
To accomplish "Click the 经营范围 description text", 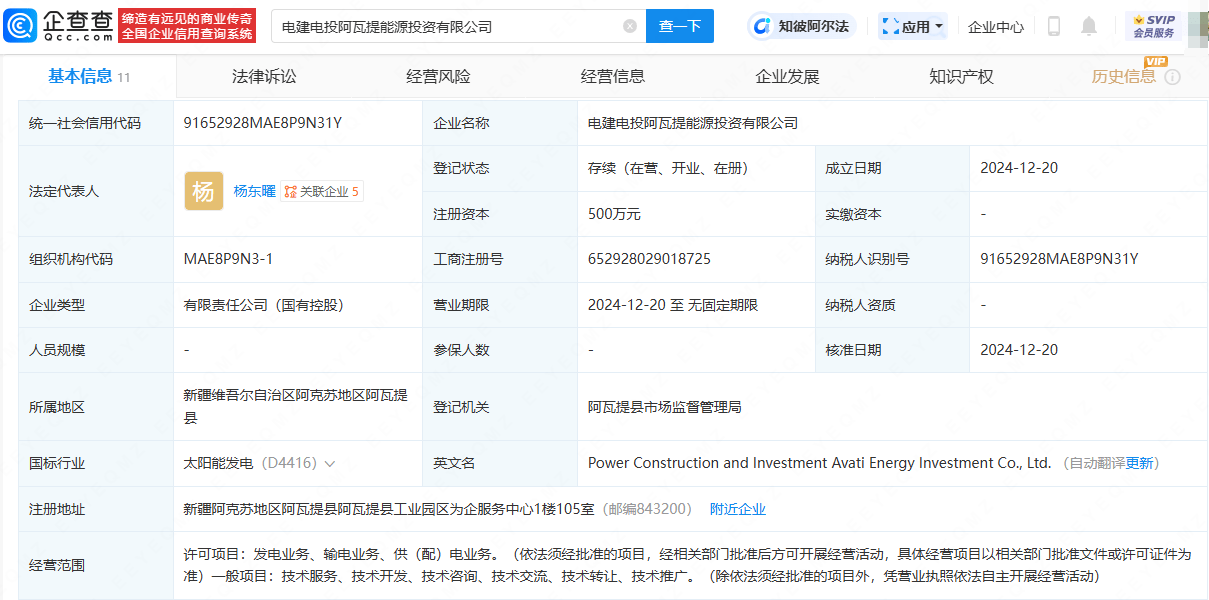I will (x=688, y=565).
